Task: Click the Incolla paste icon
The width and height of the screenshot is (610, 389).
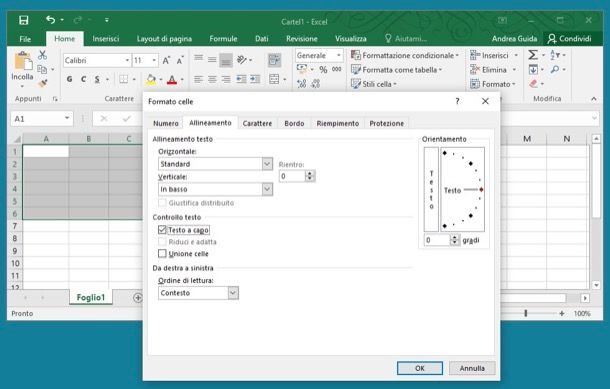Action: pos(23,61)
